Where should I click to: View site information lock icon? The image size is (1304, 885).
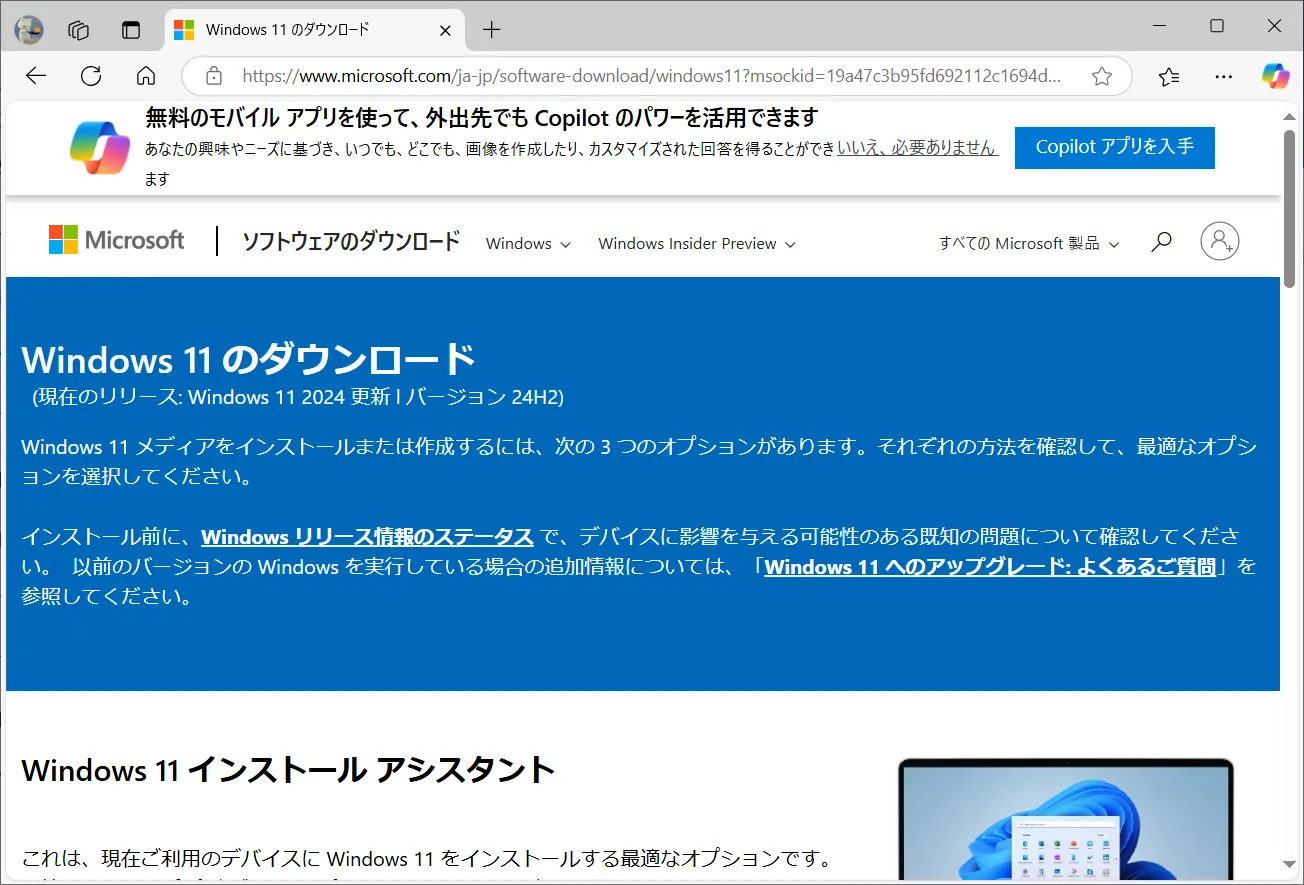213,76
